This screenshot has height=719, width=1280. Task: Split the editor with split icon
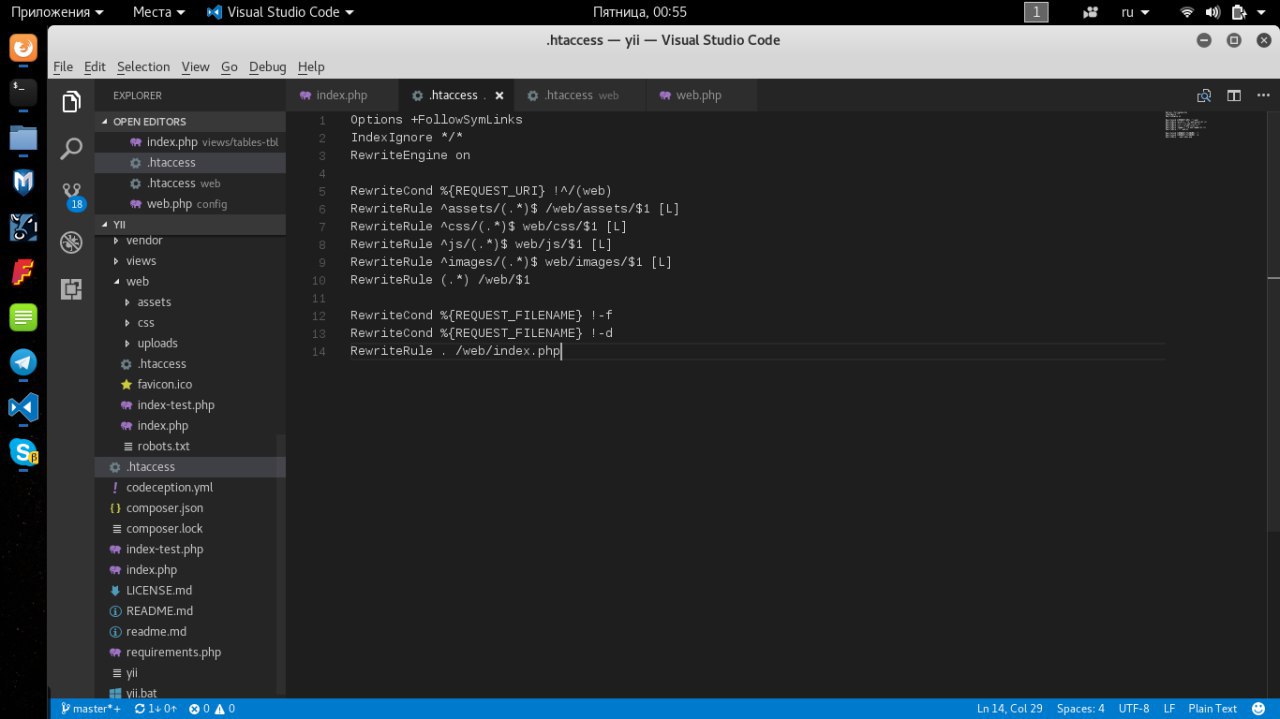click(1234, 96)
